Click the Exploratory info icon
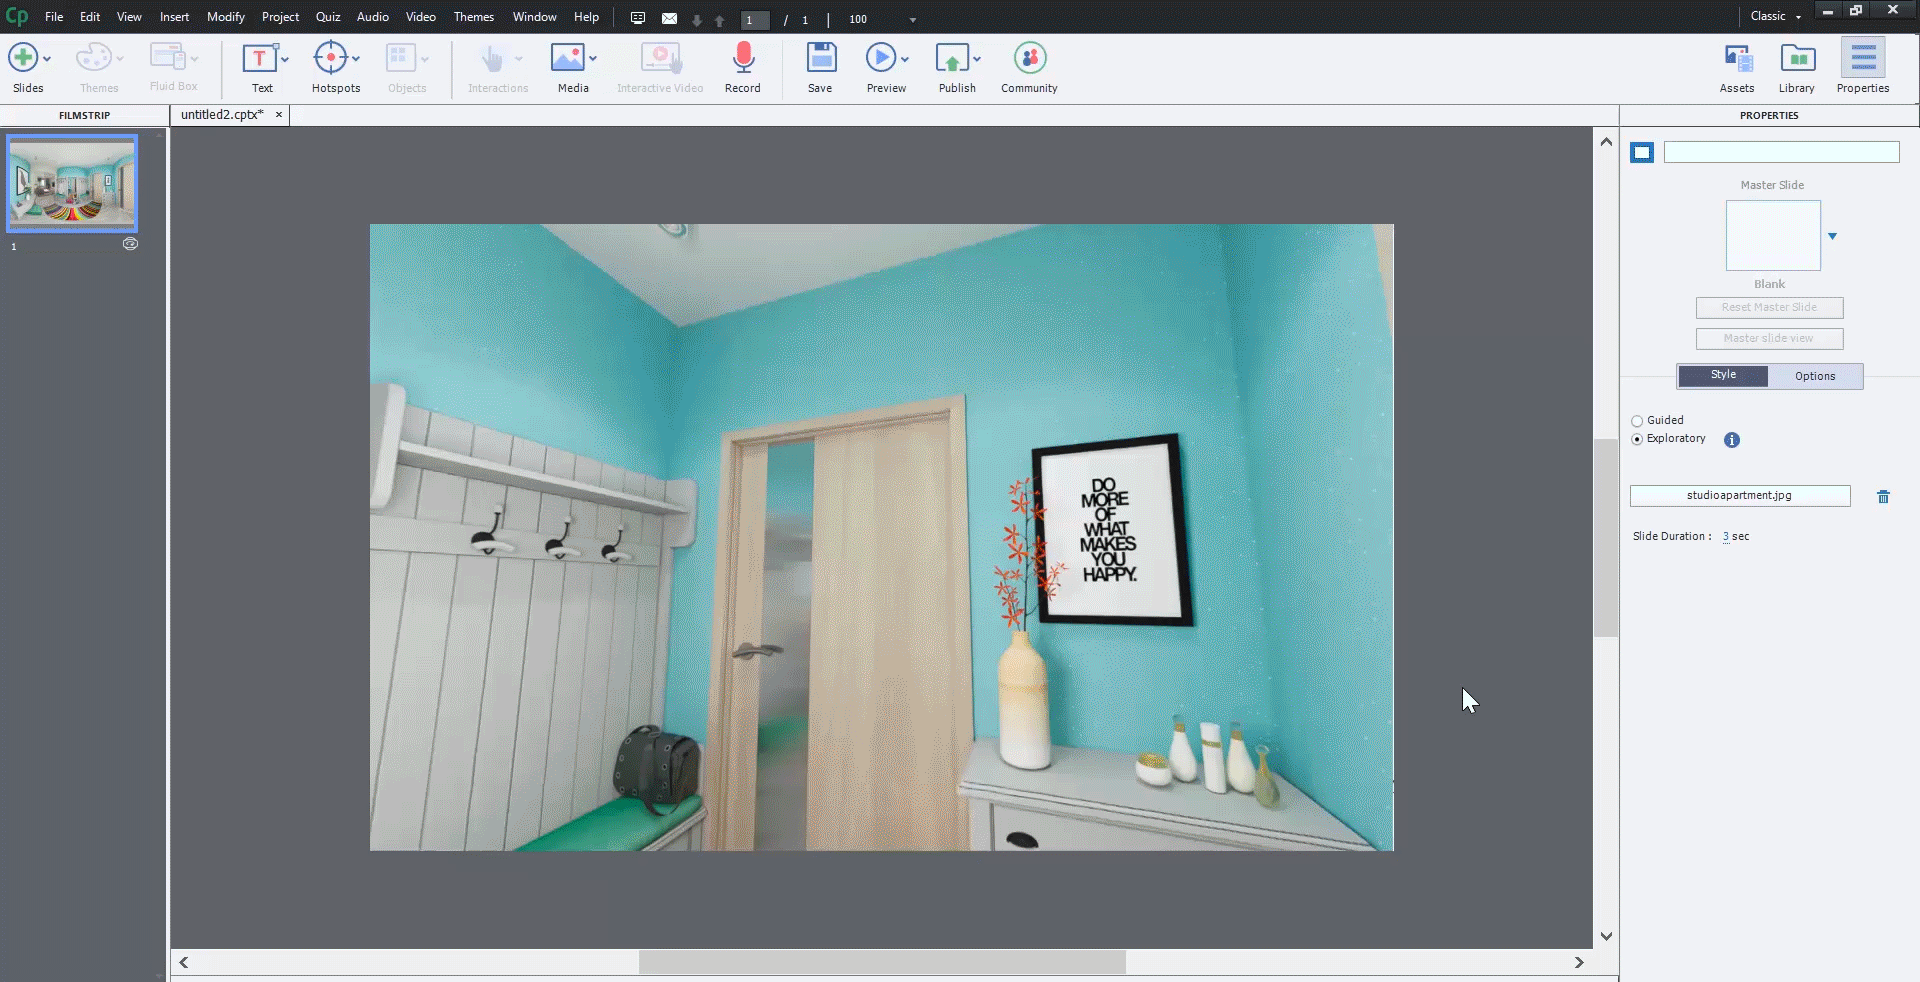Viewport: 1920px width, 982px height. pos(1732,440)
